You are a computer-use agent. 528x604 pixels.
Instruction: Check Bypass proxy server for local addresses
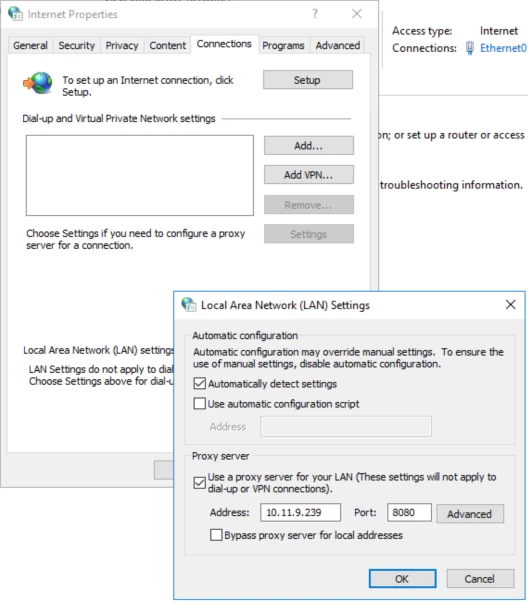point(216,535)
